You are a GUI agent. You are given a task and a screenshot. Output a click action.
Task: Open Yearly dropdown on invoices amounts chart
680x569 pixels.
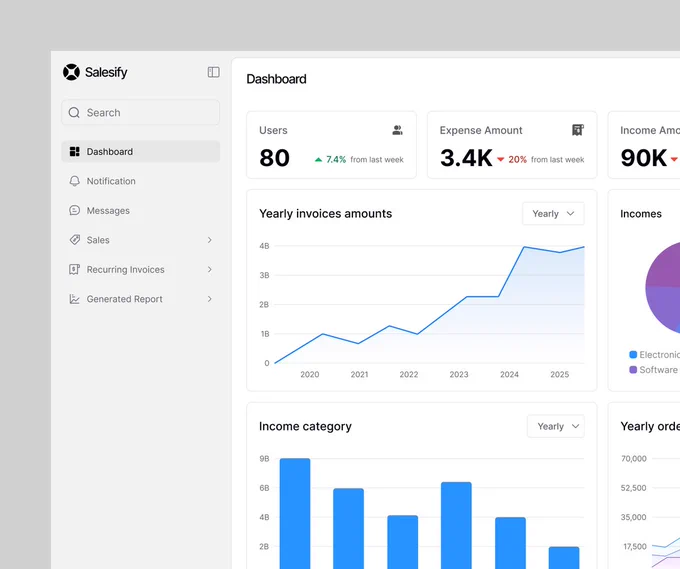(x=553, y=213)
